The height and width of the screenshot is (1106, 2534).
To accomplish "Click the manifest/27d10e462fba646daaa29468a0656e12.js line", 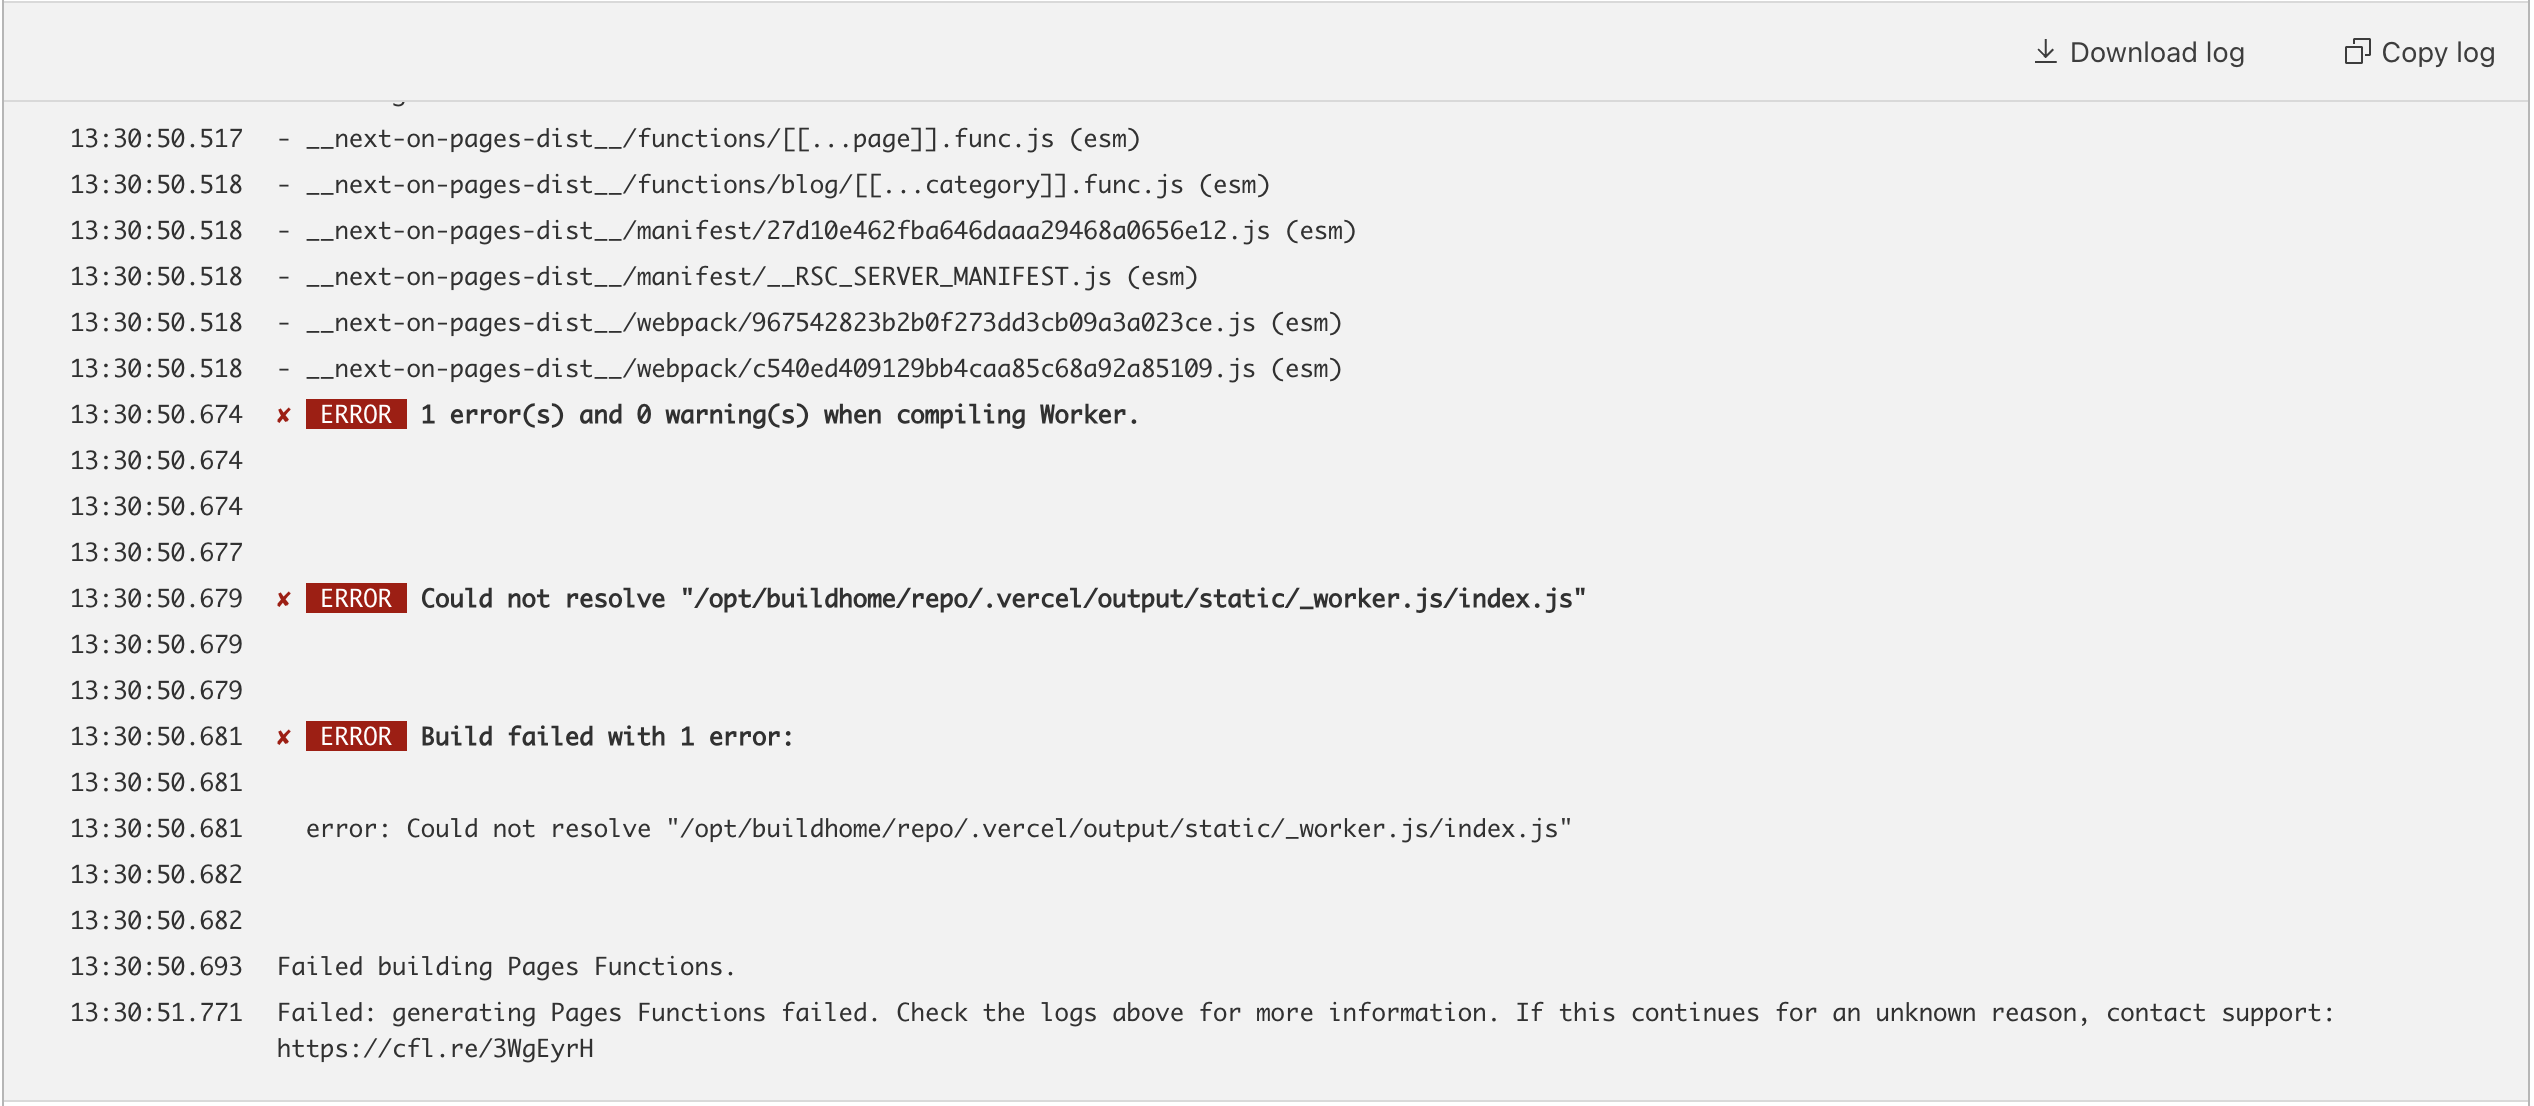I will coord(817,230).
